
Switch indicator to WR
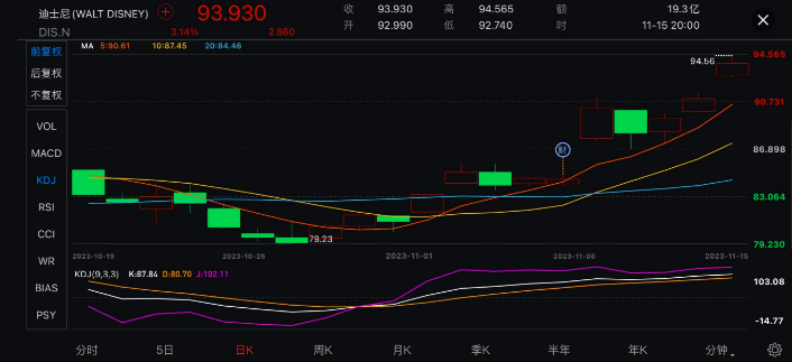click(x=46, y=261)
